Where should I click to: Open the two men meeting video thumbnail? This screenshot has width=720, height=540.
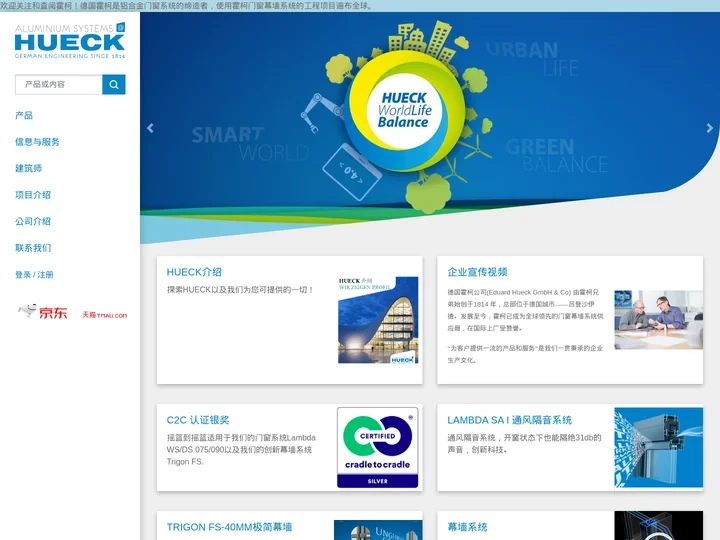pos(658,320)
